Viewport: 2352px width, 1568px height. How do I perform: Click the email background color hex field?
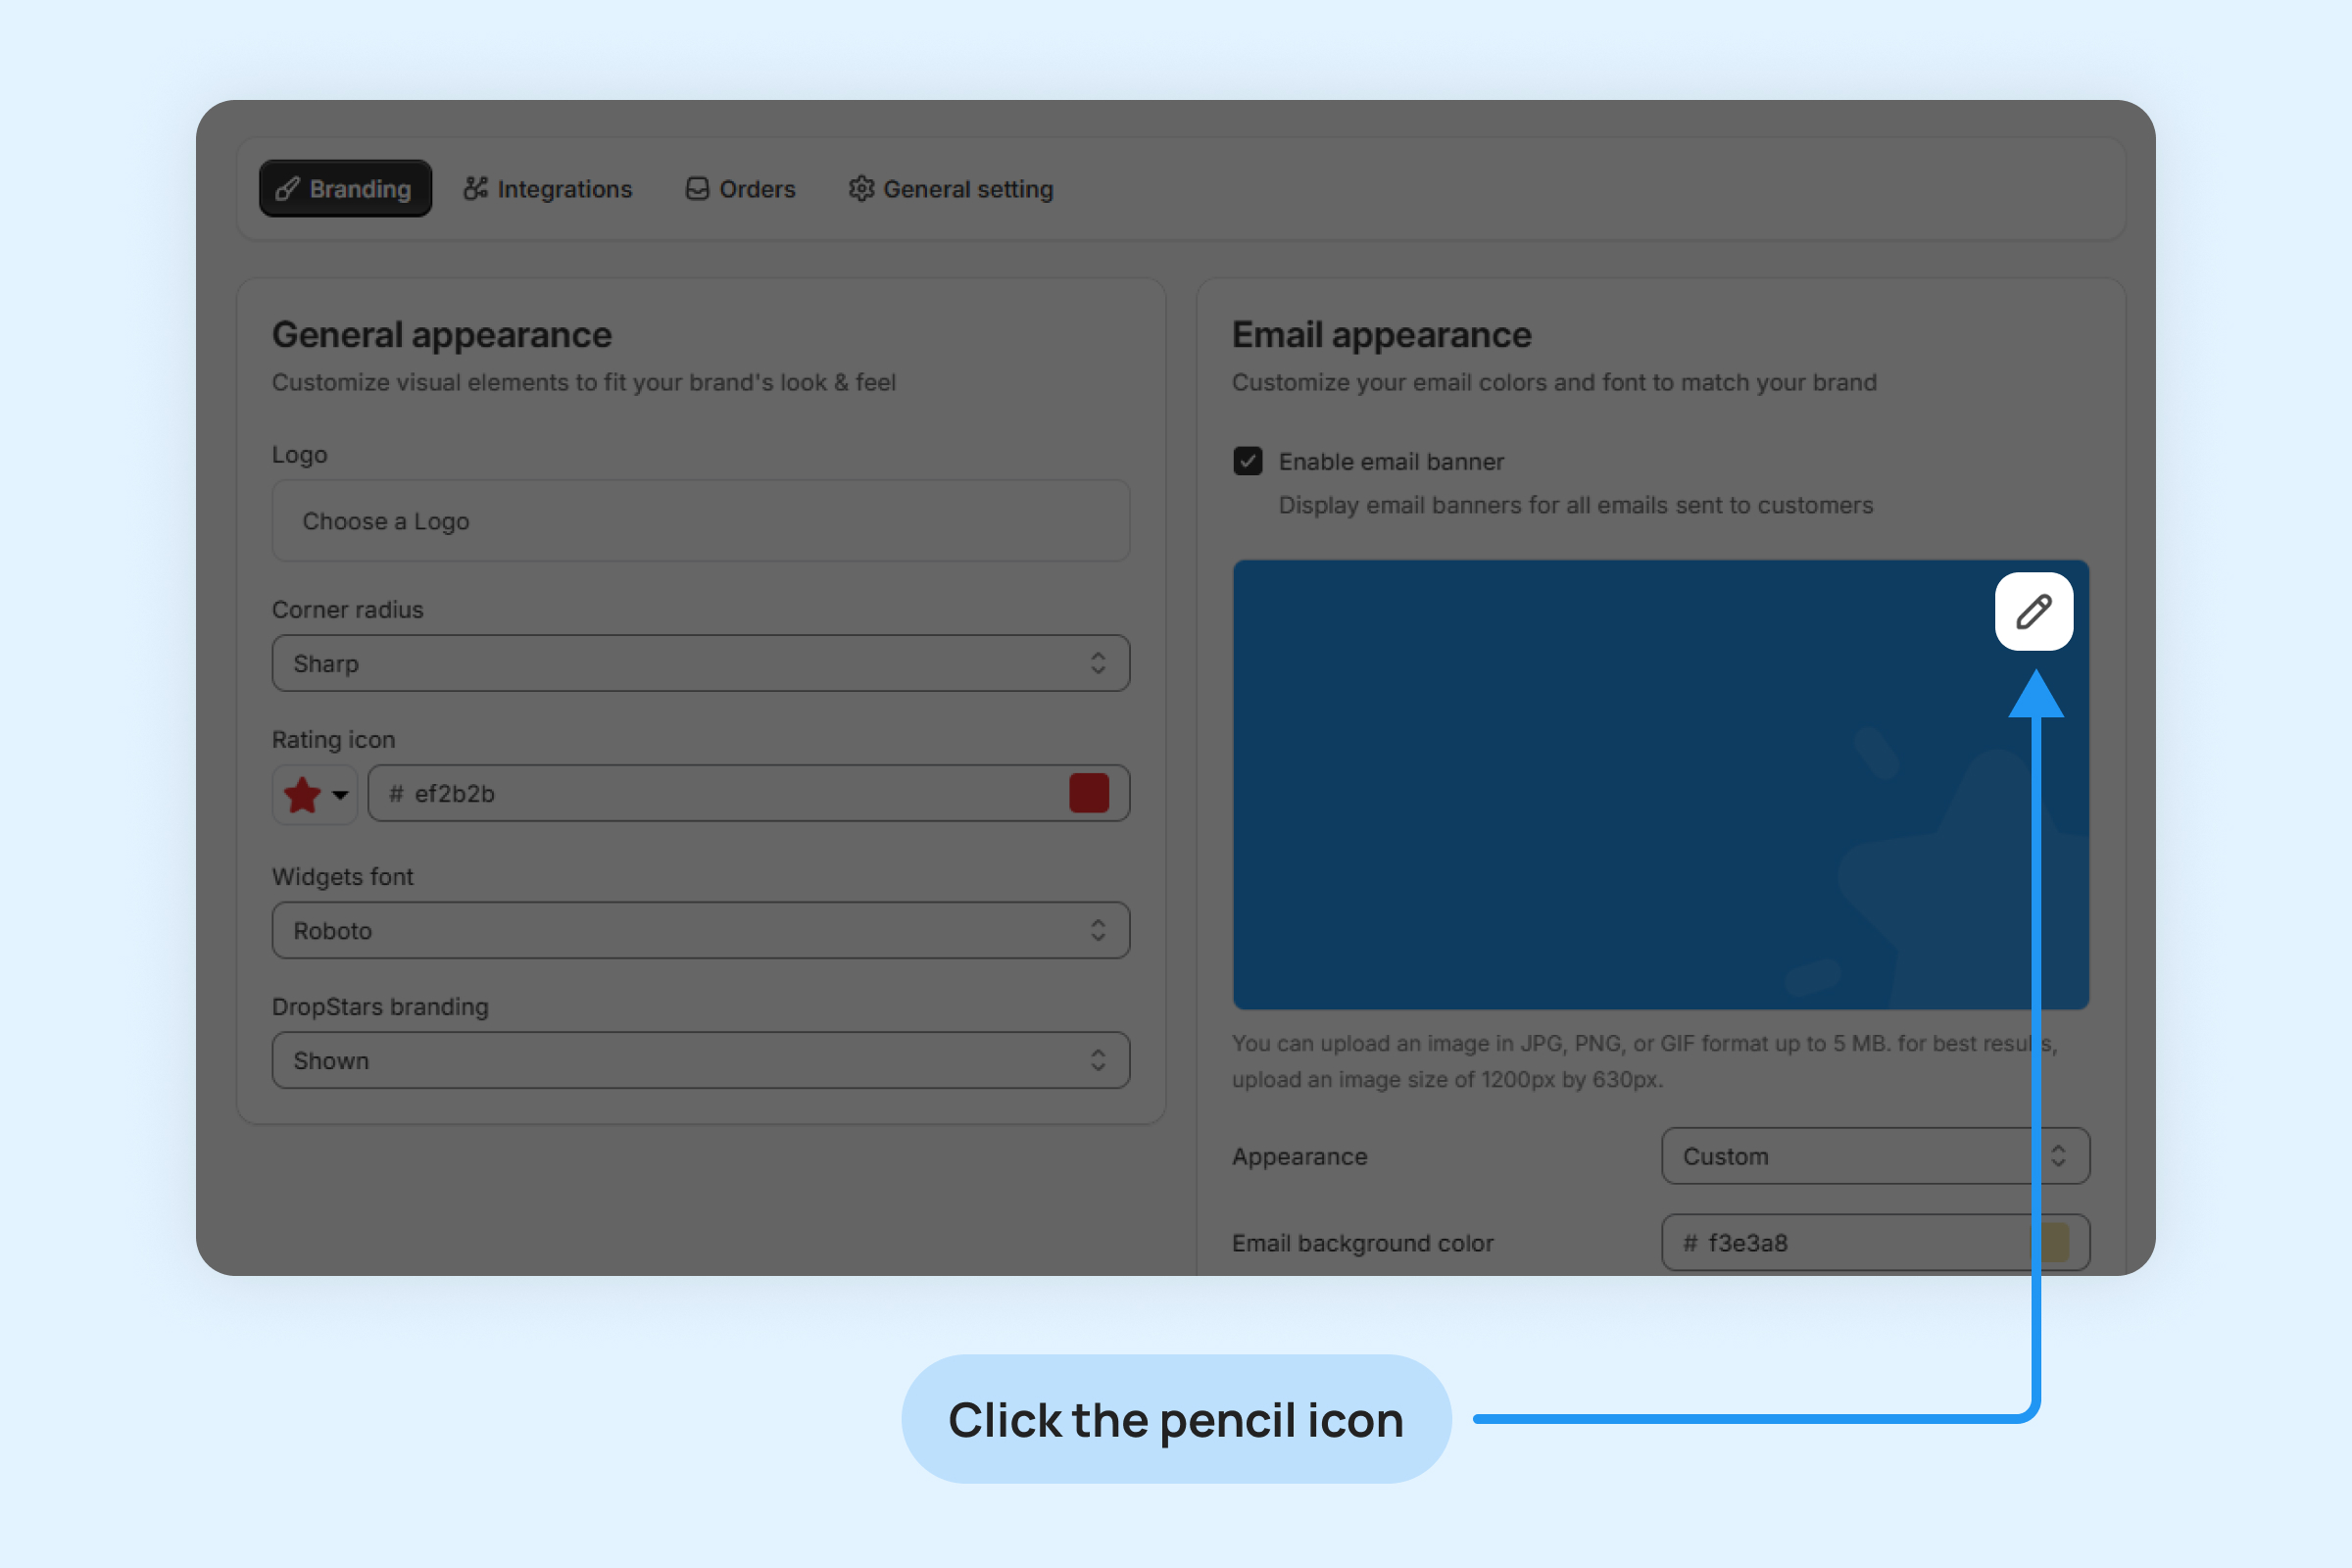pos(1850,1243)
